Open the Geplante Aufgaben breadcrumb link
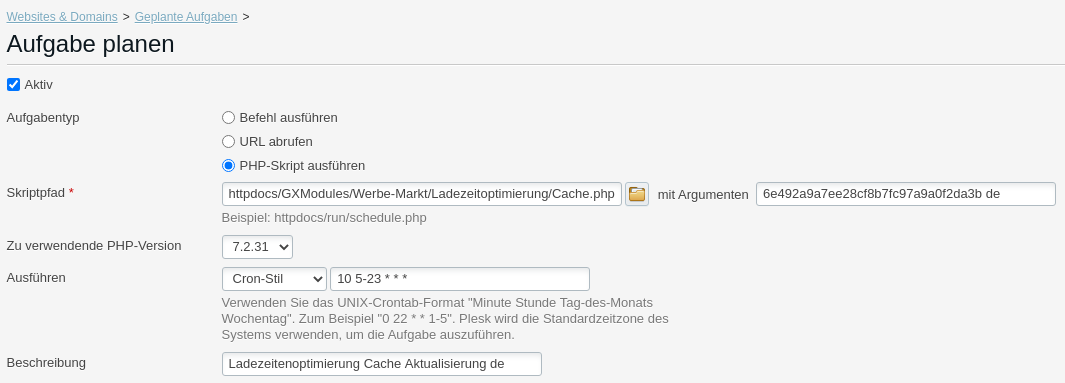Screen dimensions: 1065x383 click(186, 17)
